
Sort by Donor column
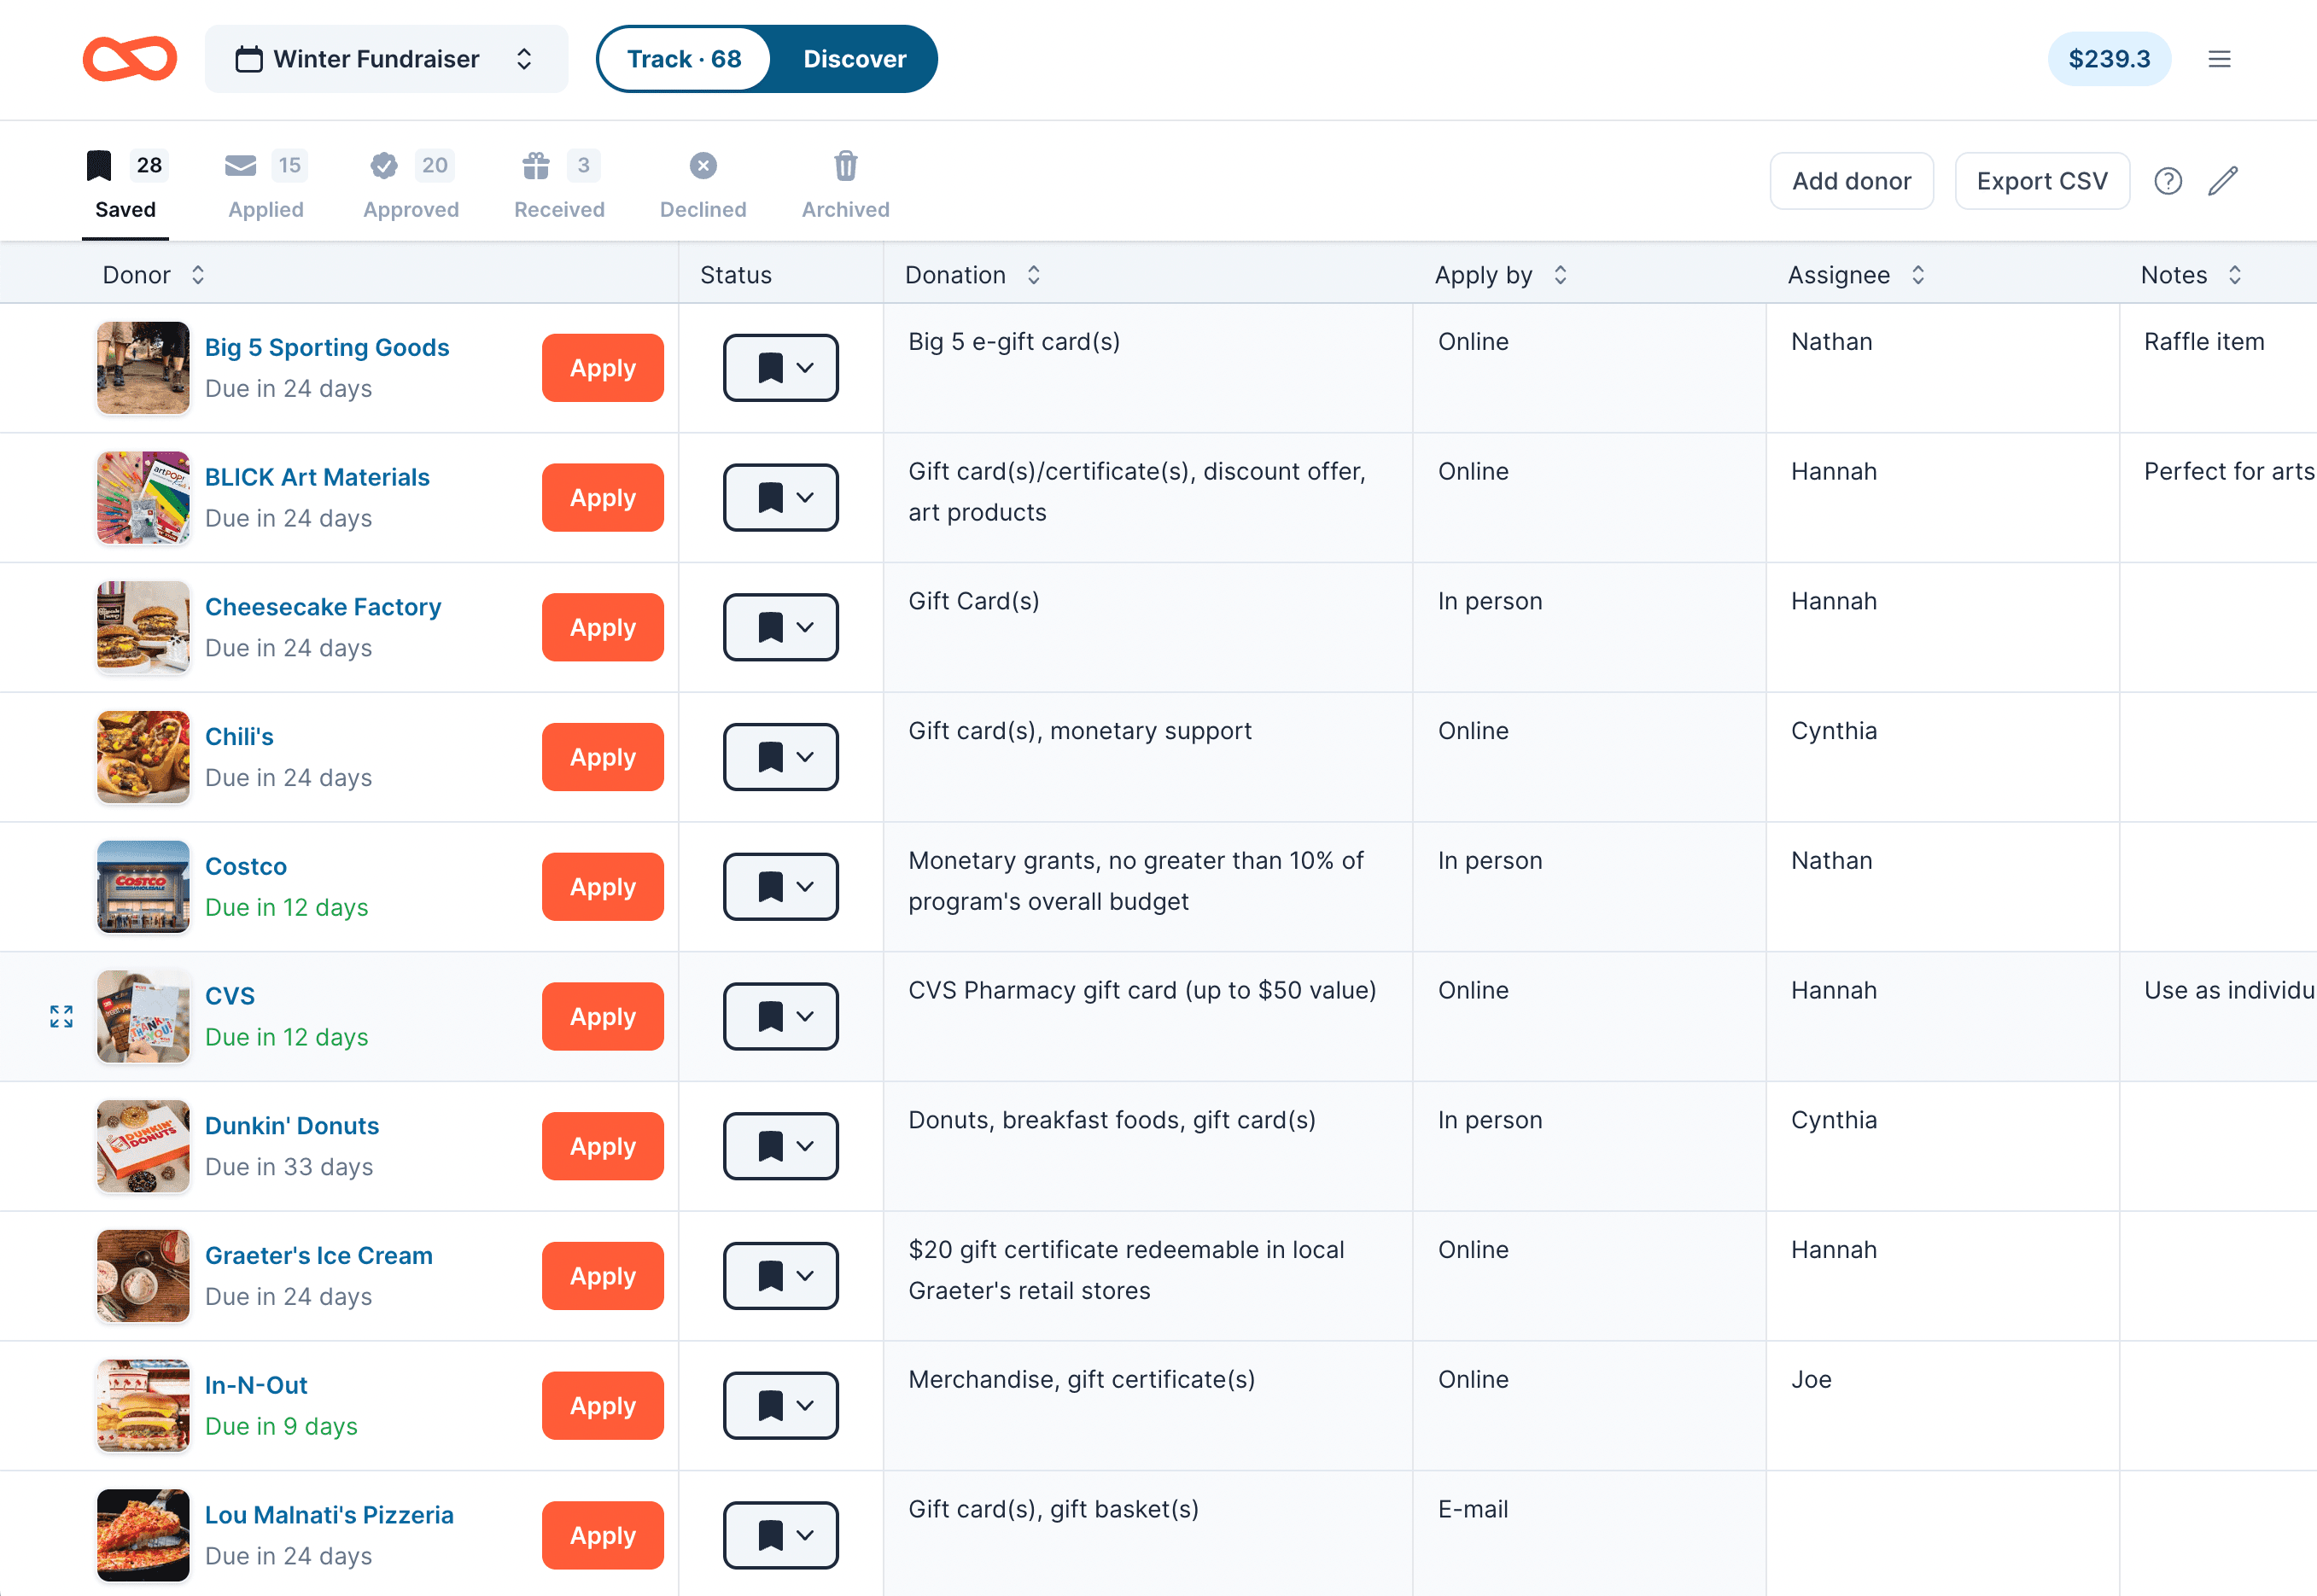pyautogui.click(x=198, y=275)
